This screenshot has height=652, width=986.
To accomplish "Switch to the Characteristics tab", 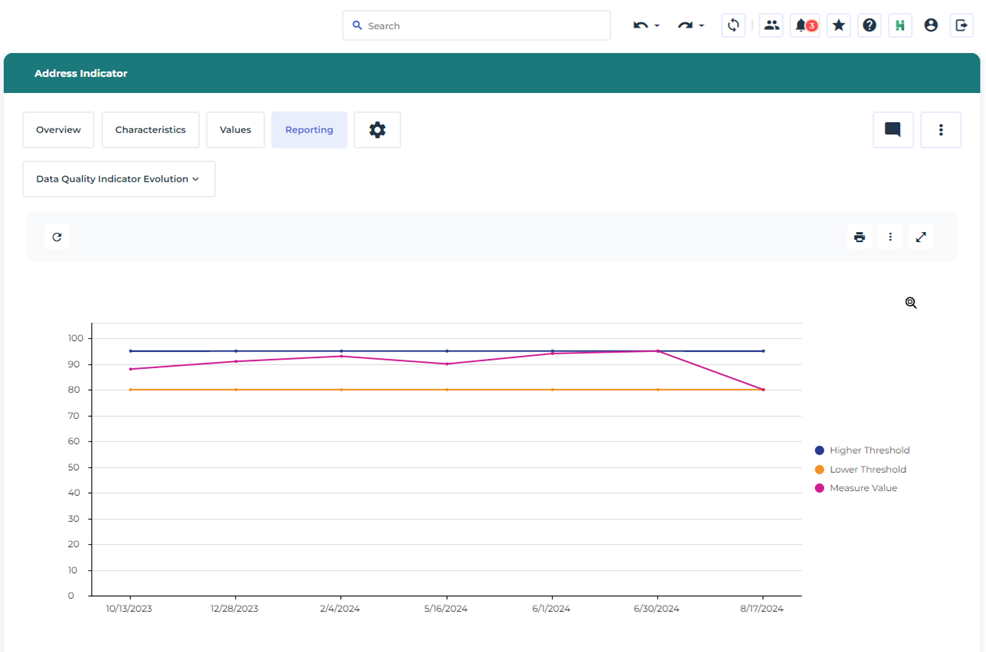I will point(150,130).
